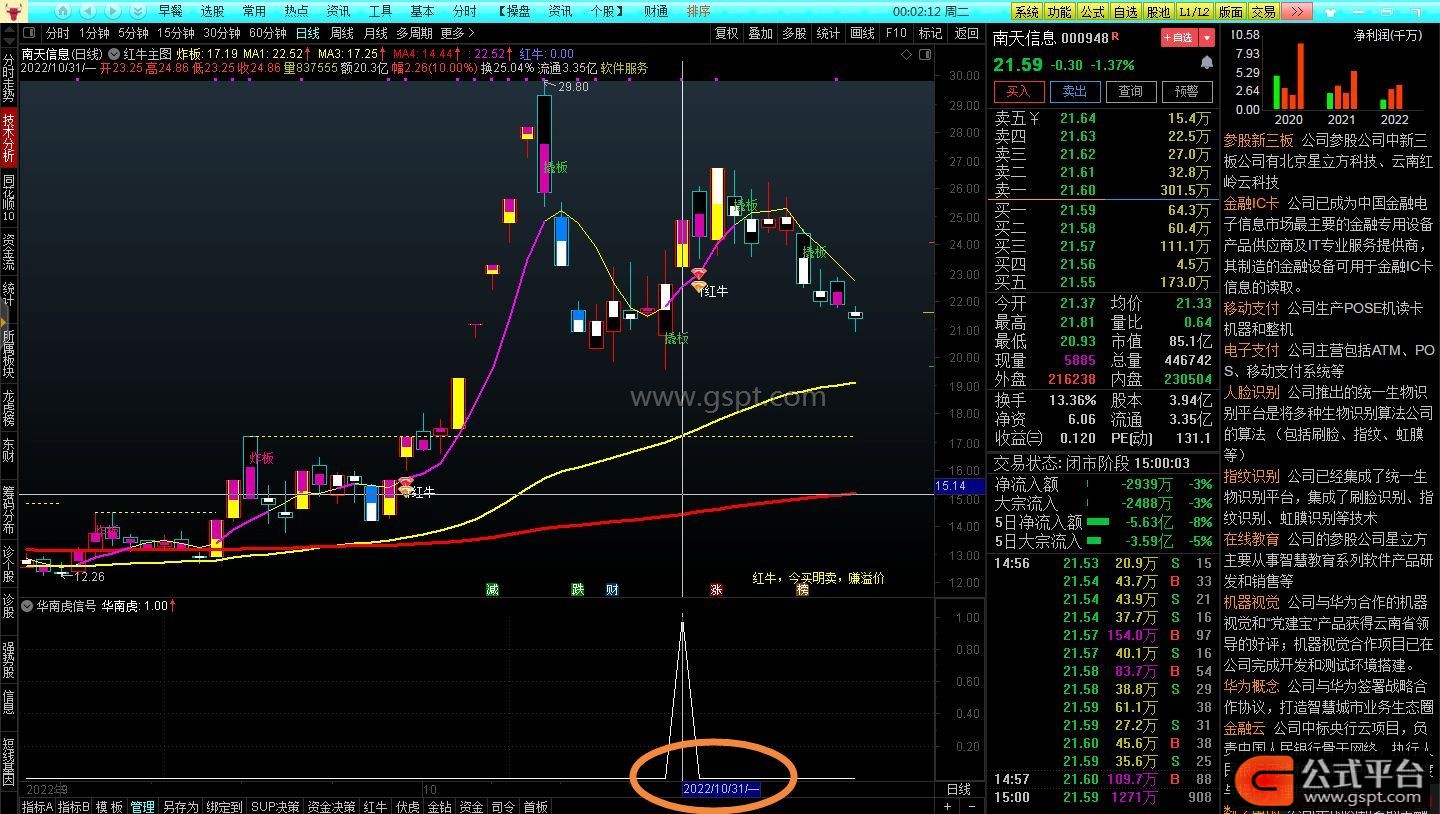Switch to the 60分钟 period
This screenshot has width=1440, height=814.
tap(267, 33)
